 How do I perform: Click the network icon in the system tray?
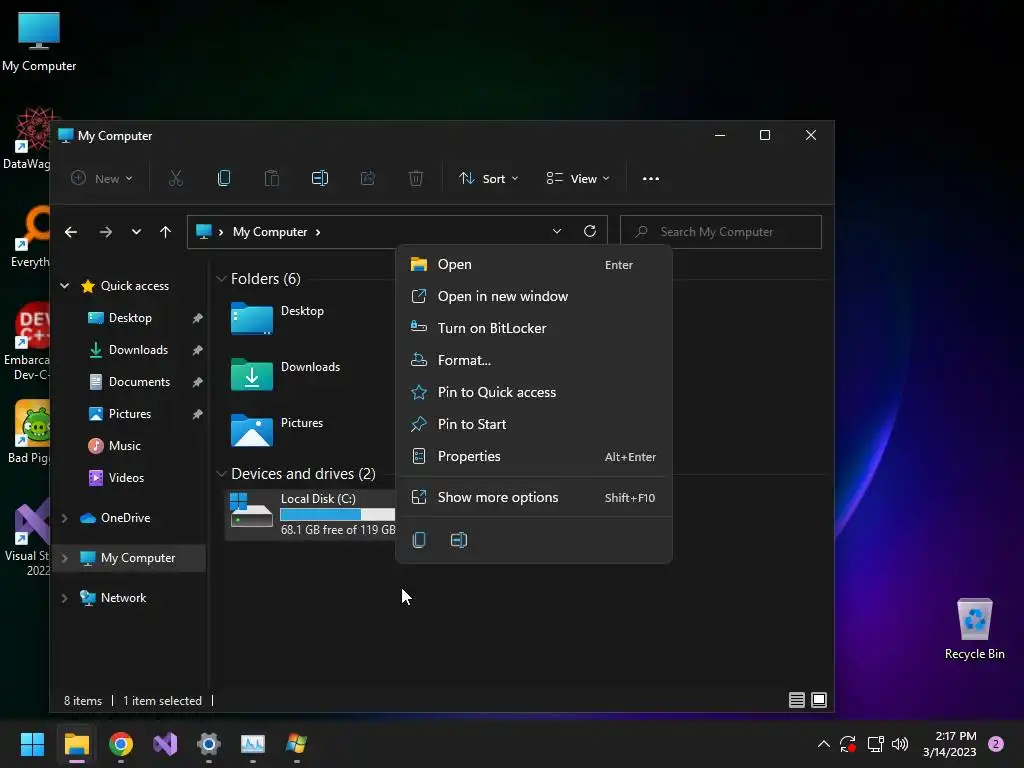875,744
